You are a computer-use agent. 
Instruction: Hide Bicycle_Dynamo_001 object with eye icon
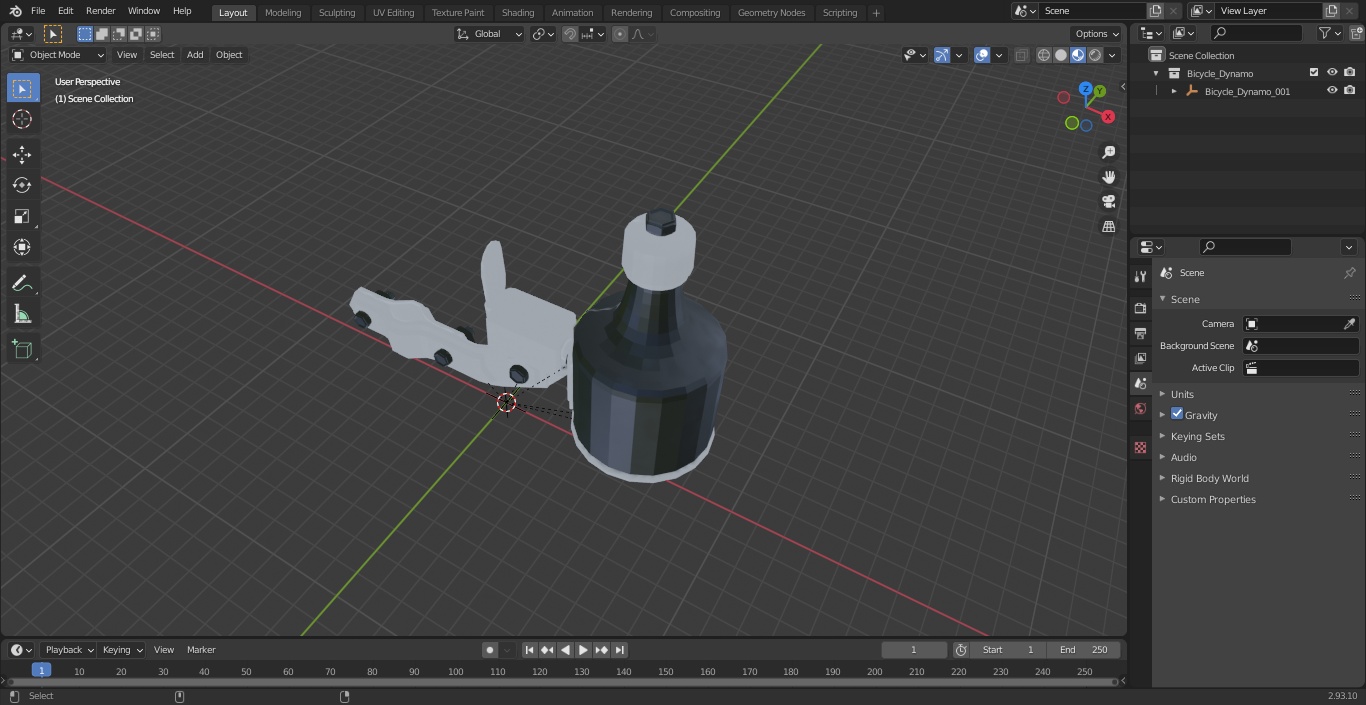(1331, 91)
